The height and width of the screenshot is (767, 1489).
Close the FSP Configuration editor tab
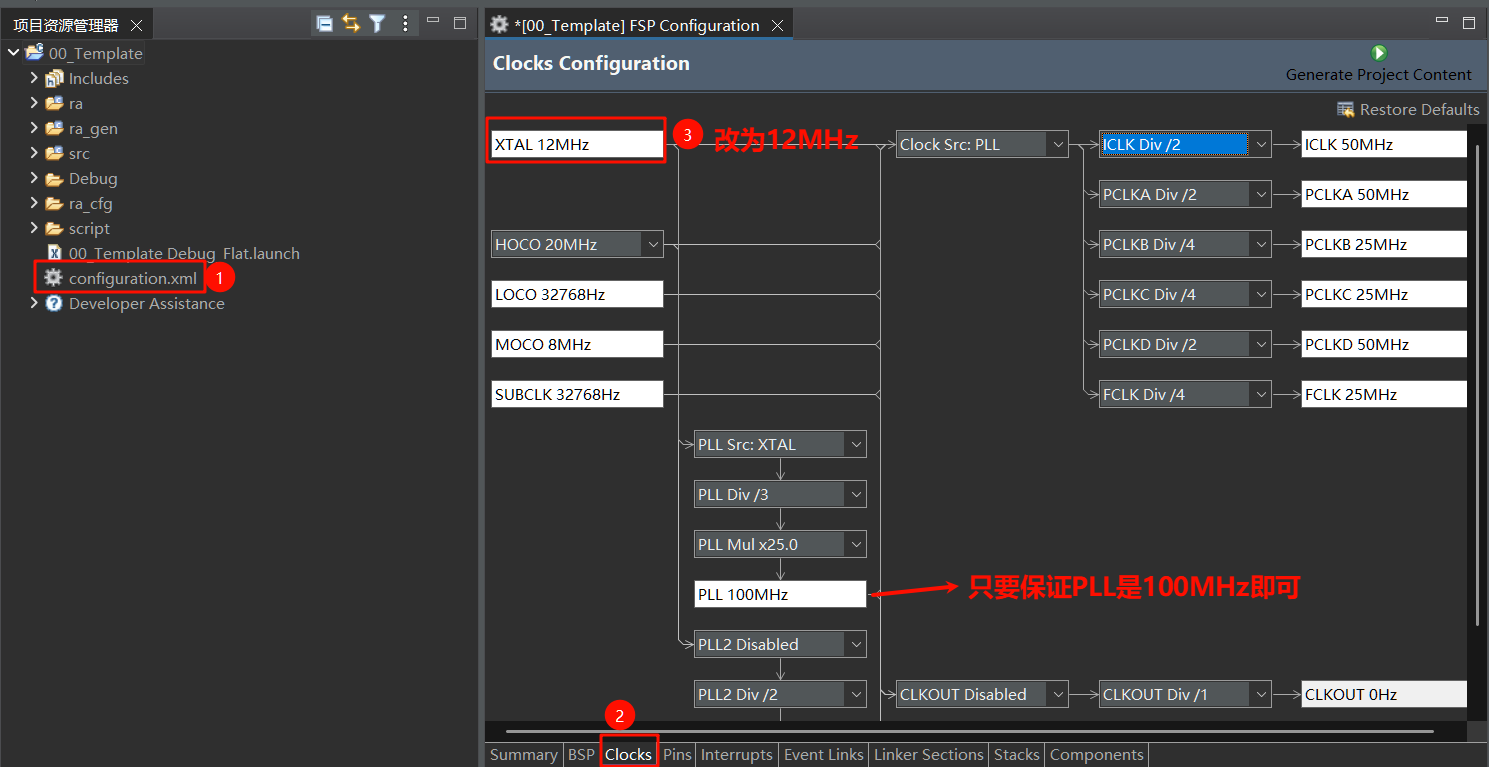pyautogui.click(x=777, y=25)
